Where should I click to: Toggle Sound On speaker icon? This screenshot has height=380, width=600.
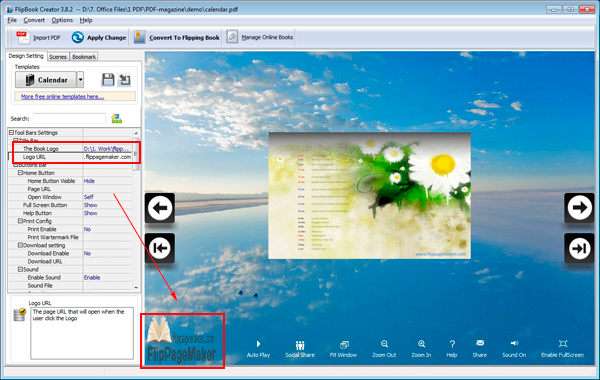[514, 343]
